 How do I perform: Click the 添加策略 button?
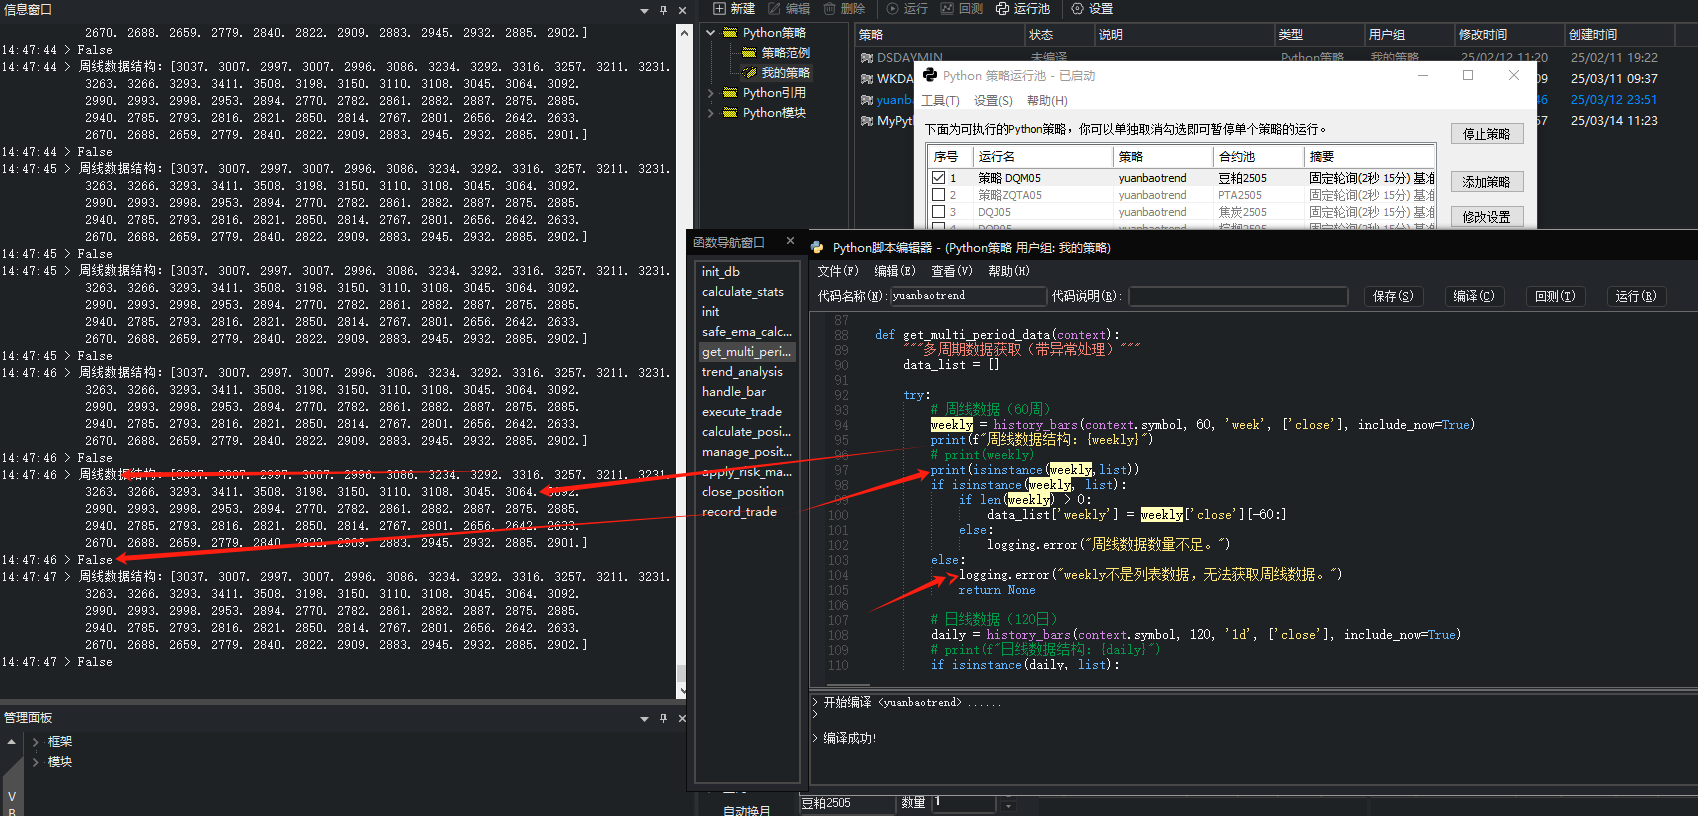click(1487, 182)
